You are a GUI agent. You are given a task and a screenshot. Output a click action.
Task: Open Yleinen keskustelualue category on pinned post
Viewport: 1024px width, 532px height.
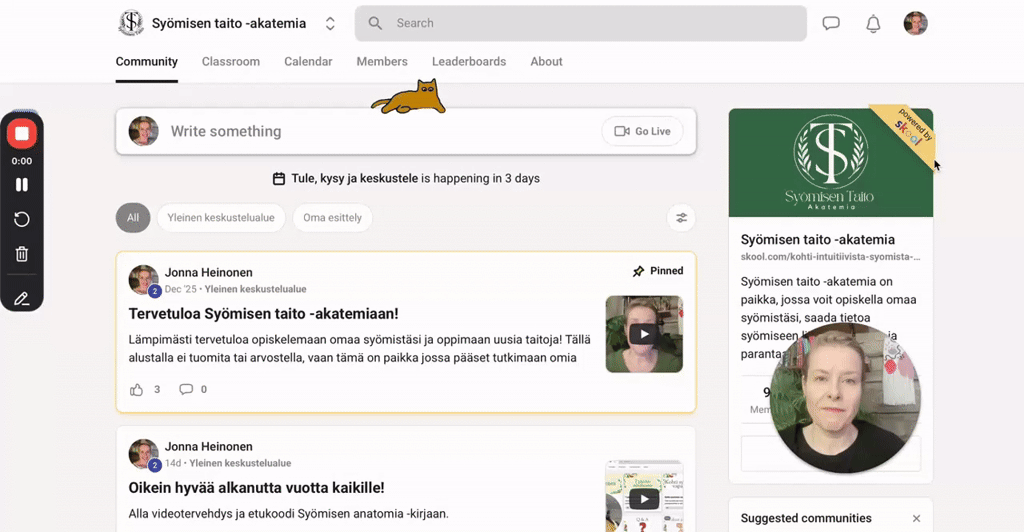(255, 289)
